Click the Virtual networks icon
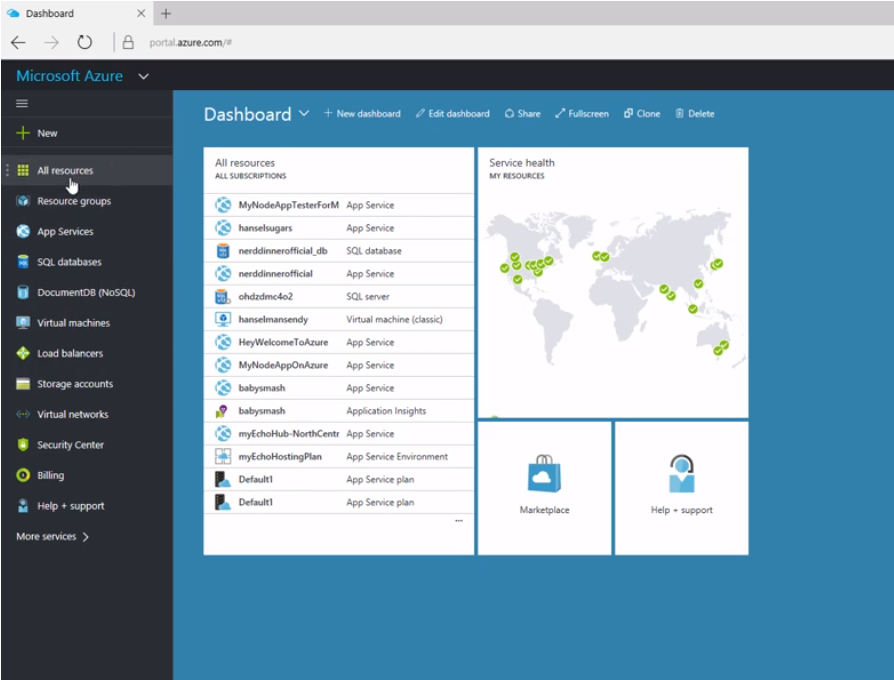Viewport: 894px width, 680px height. point(23,414)
